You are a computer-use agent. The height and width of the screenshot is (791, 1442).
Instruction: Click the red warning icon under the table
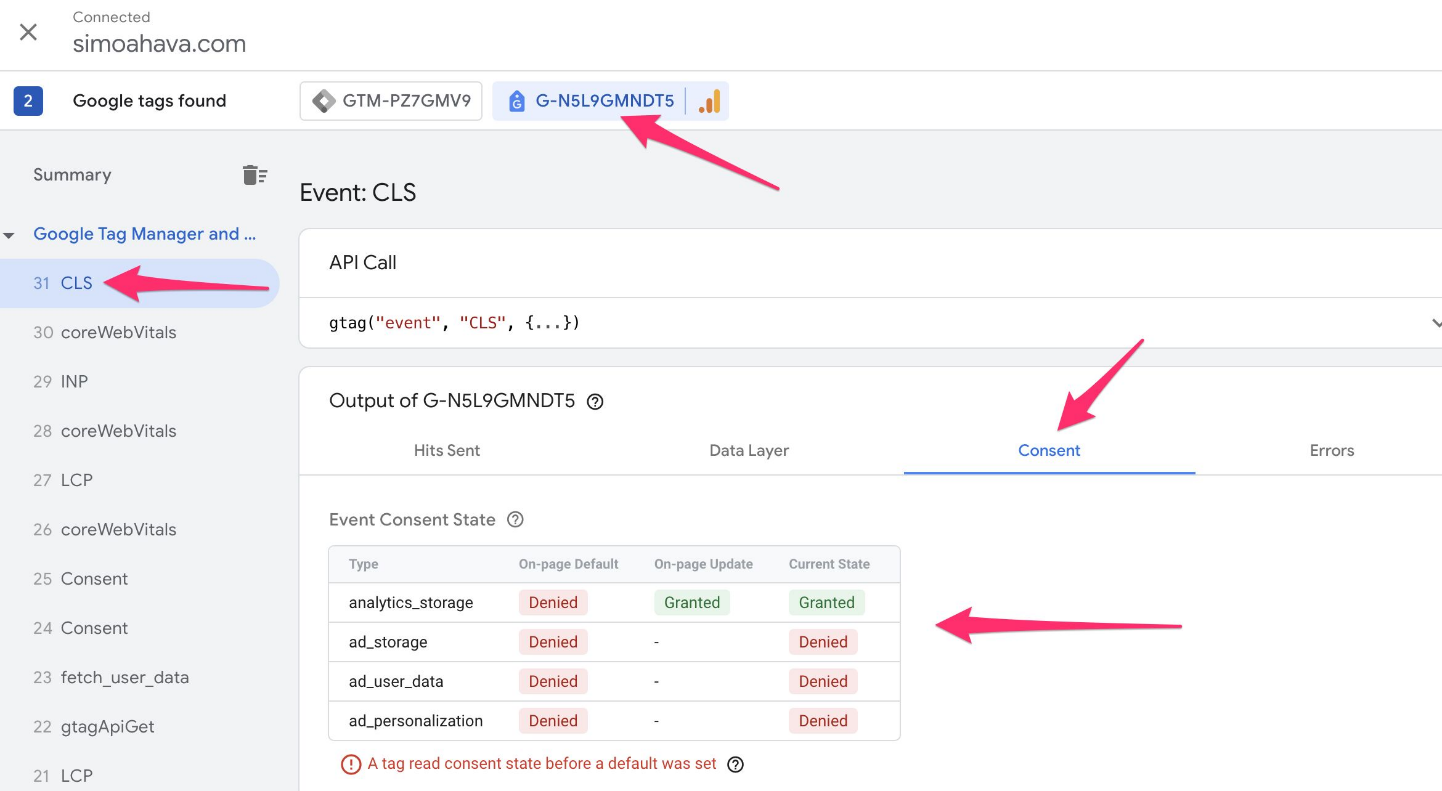[x=351, y=764]
